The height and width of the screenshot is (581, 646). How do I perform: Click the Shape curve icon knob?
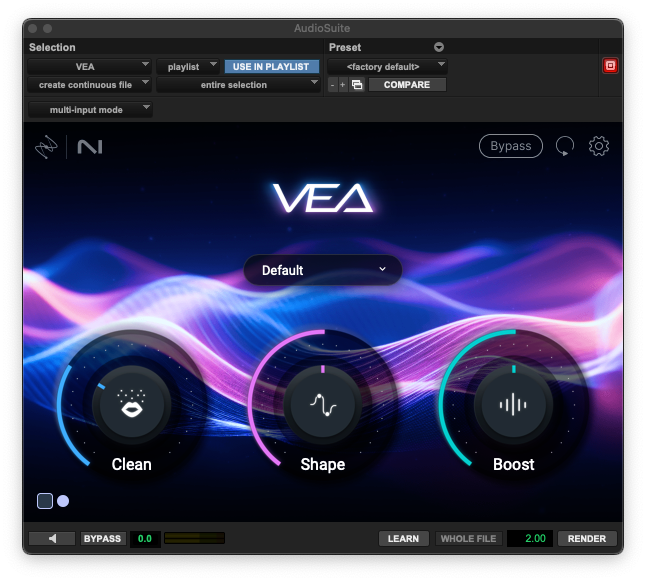point(323,405)
